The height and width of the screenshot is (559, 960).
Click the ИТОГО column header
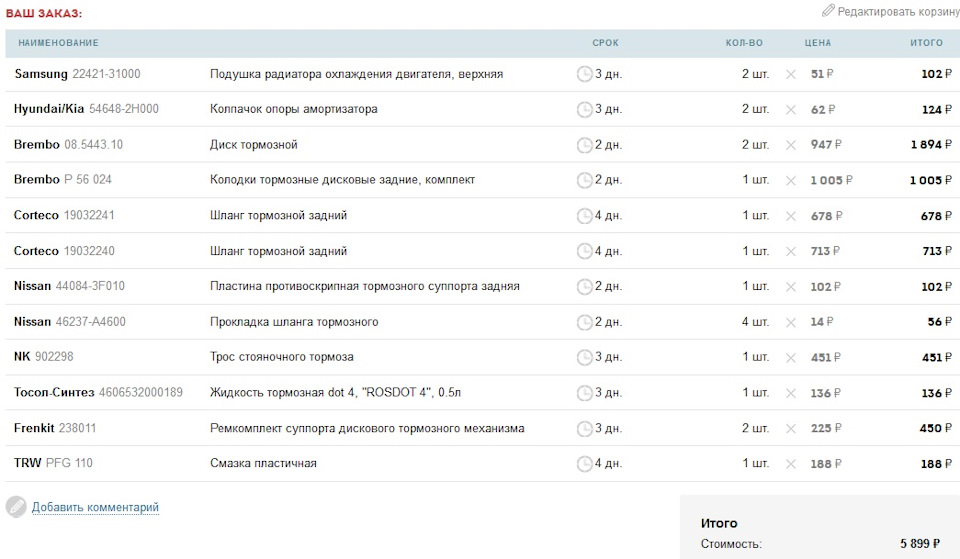[x=926, y=43]
